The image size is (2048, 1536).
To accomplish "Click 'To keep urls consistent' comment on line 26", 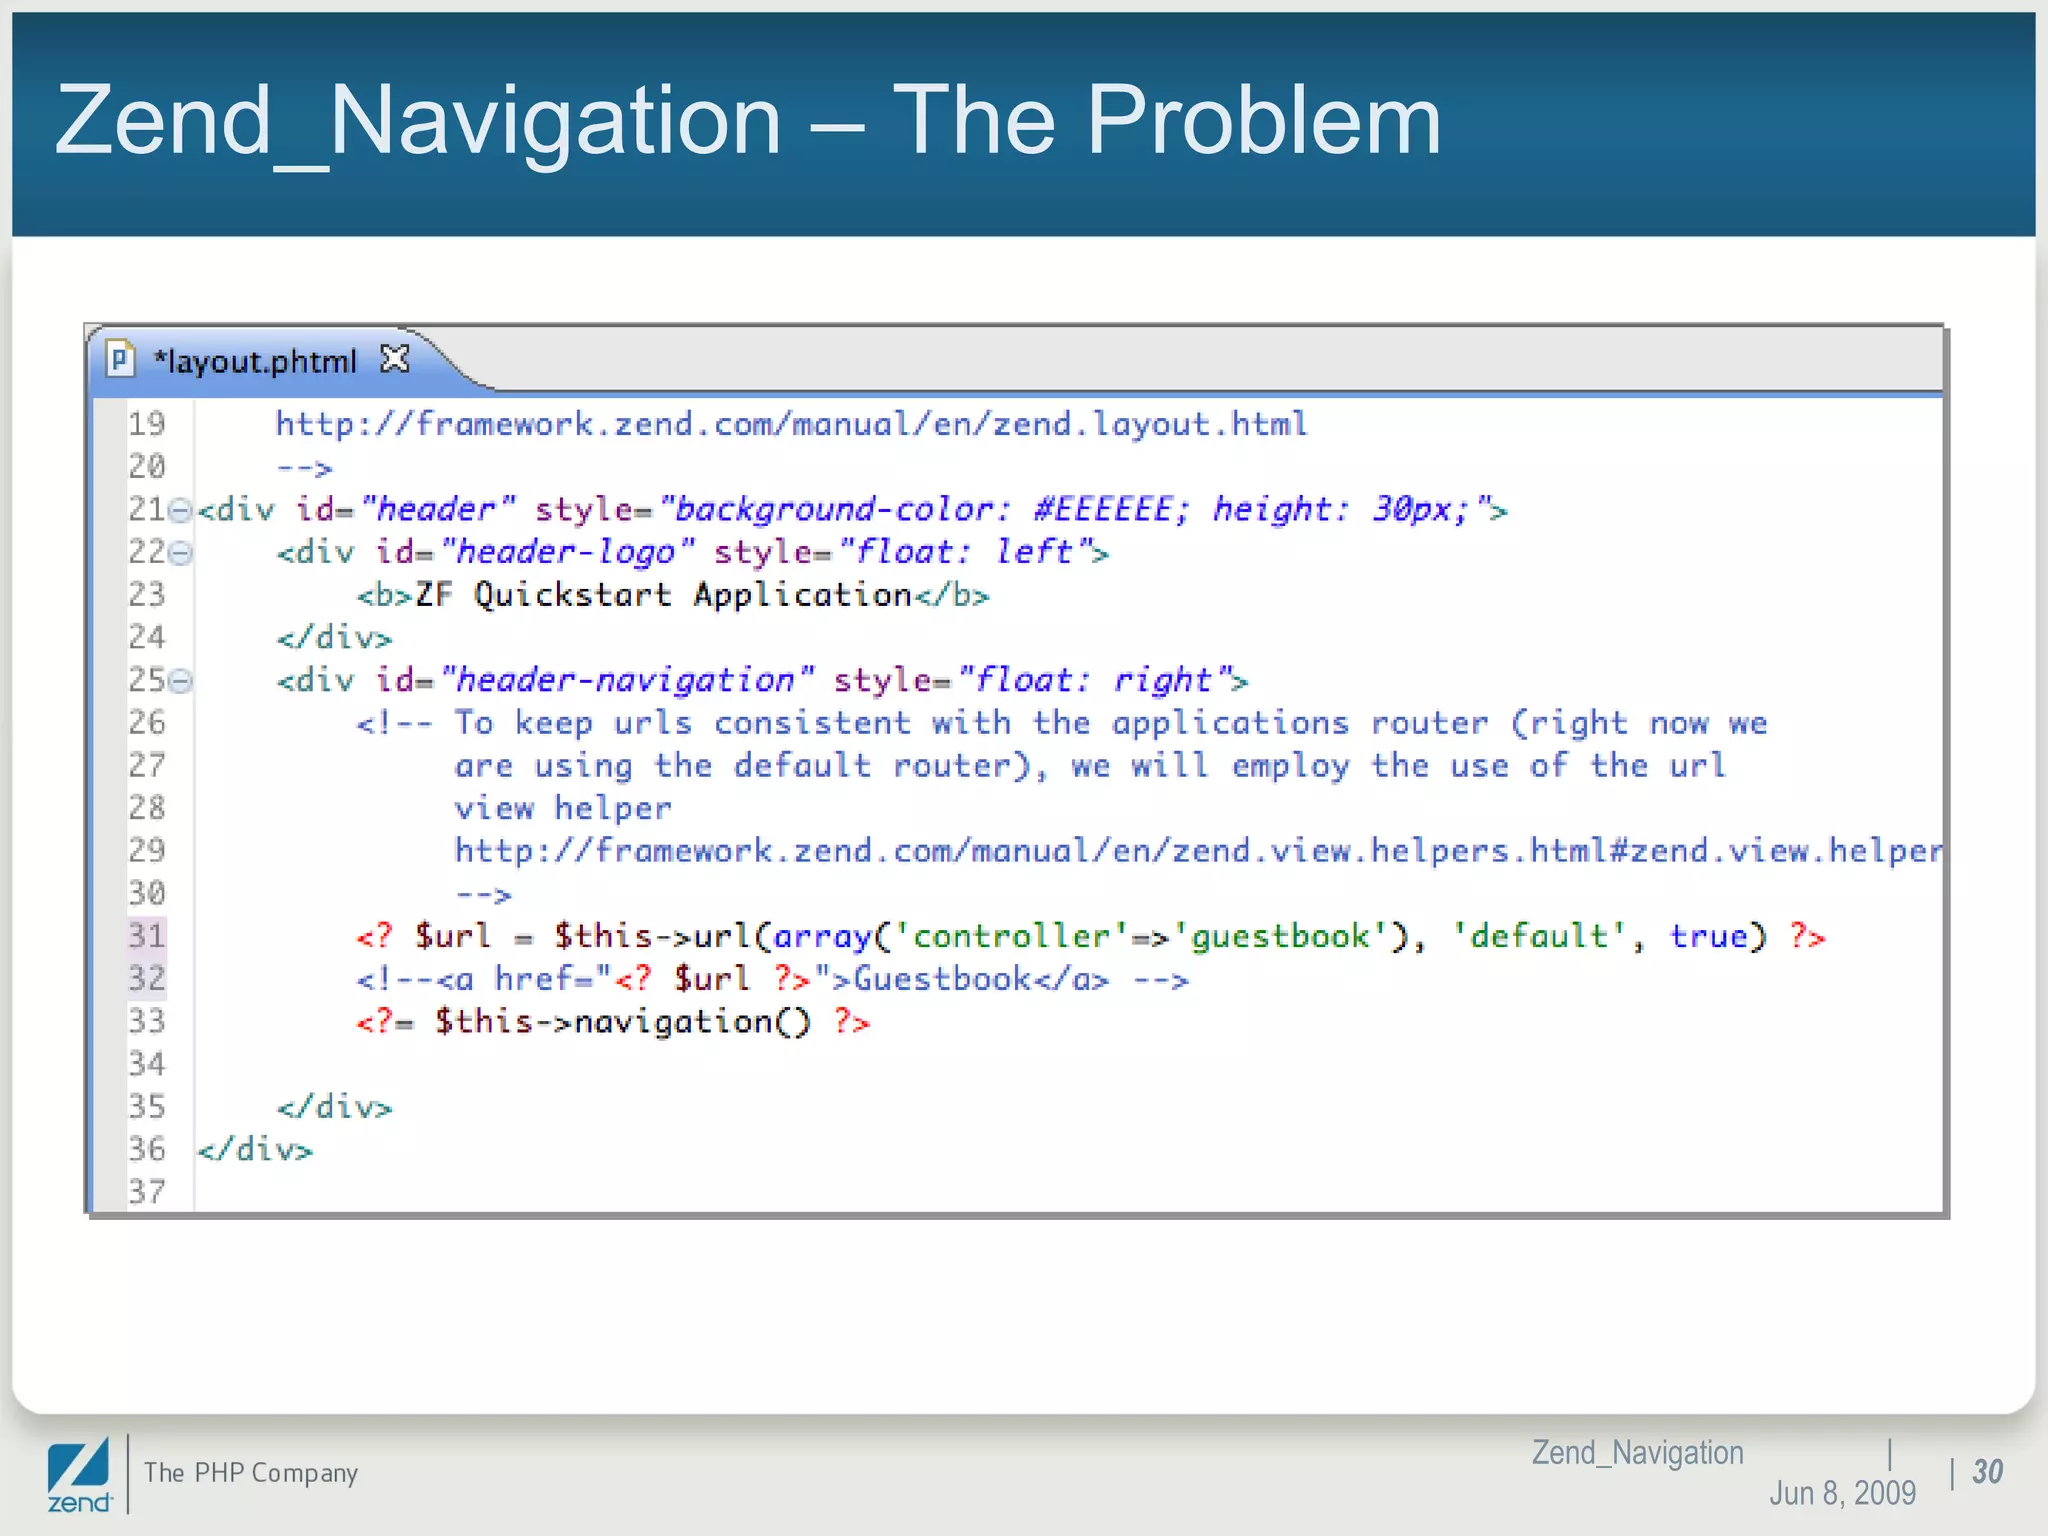I will tap(683, 723).
